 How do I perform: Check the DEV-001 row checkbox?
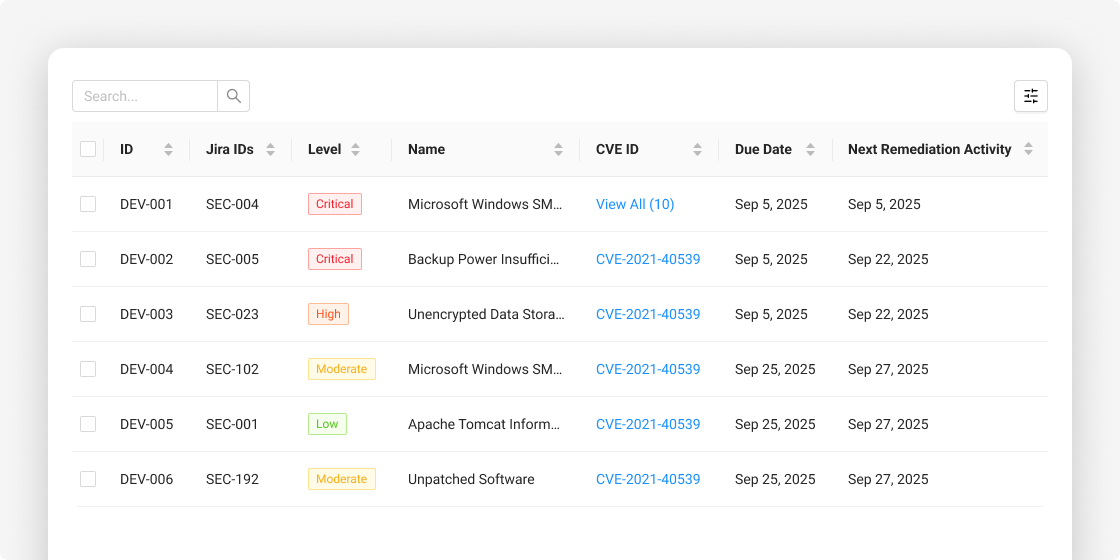pyautogui.click(x=88, y=204)
